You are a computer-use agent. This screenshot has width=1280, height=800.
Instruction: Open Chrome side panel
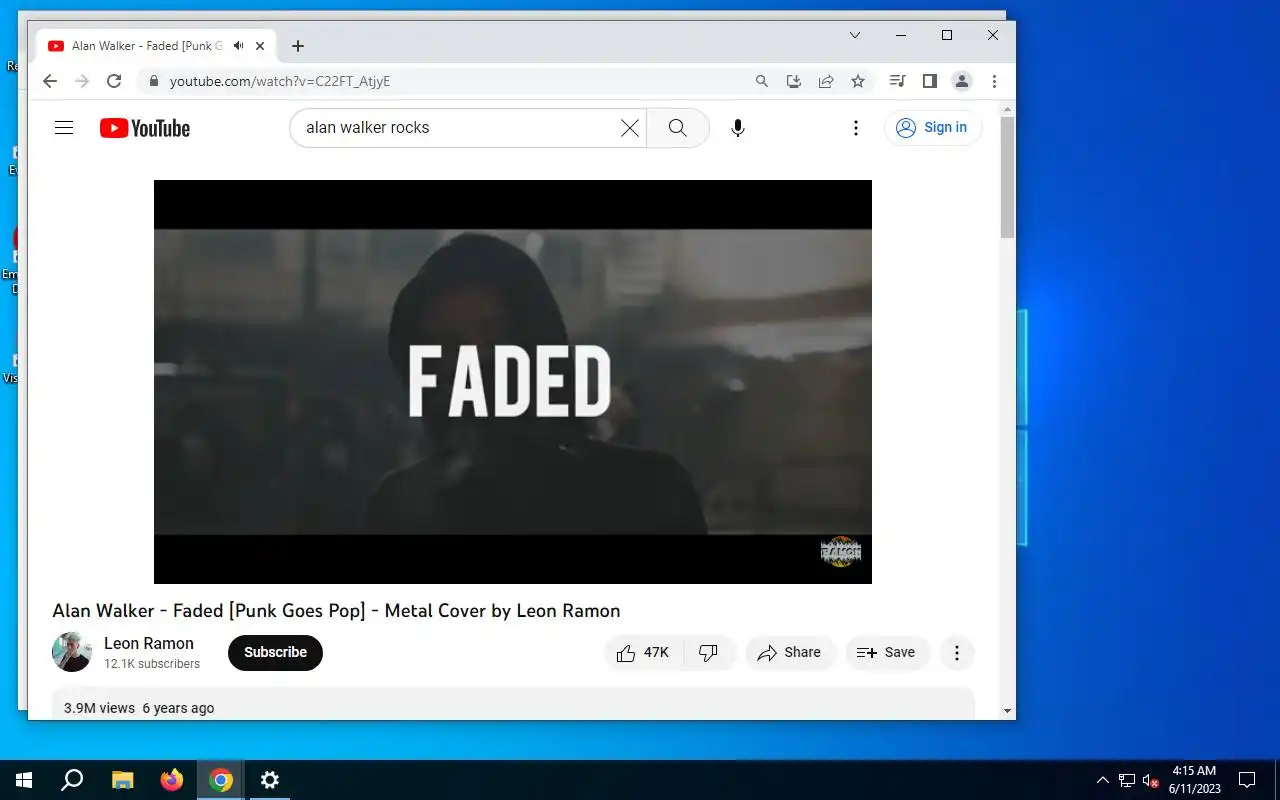tap(930, 81)
